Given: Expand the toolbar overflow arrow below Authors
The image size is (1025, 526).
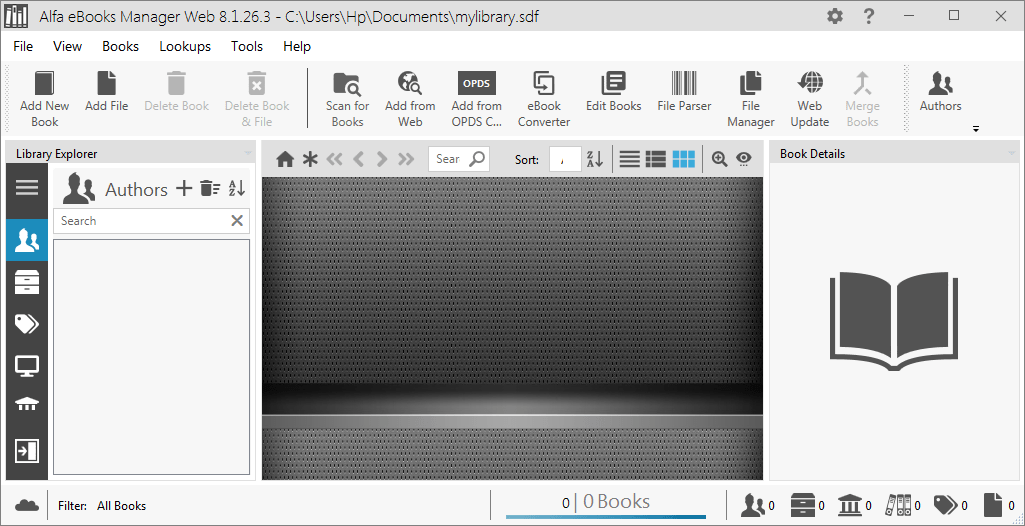Looking at the screenshot, I should (976, 129).
